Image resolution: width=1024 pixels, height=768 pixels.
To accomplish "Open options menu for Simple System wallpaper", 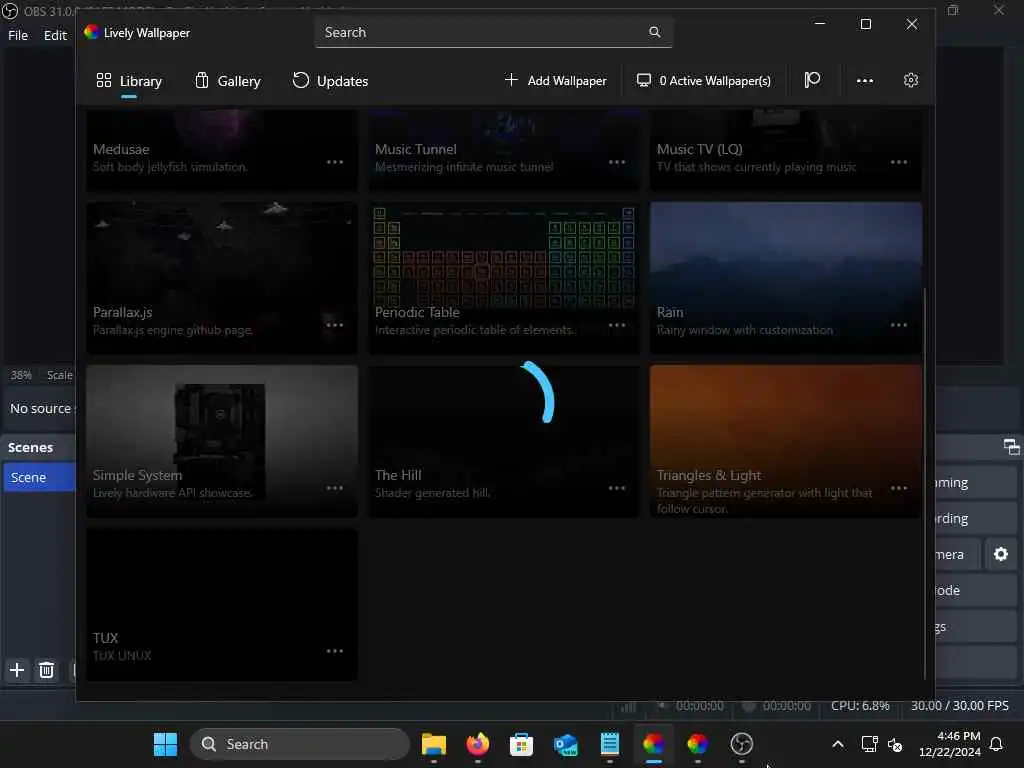I will pyautogui.click(x=335, y=488).
